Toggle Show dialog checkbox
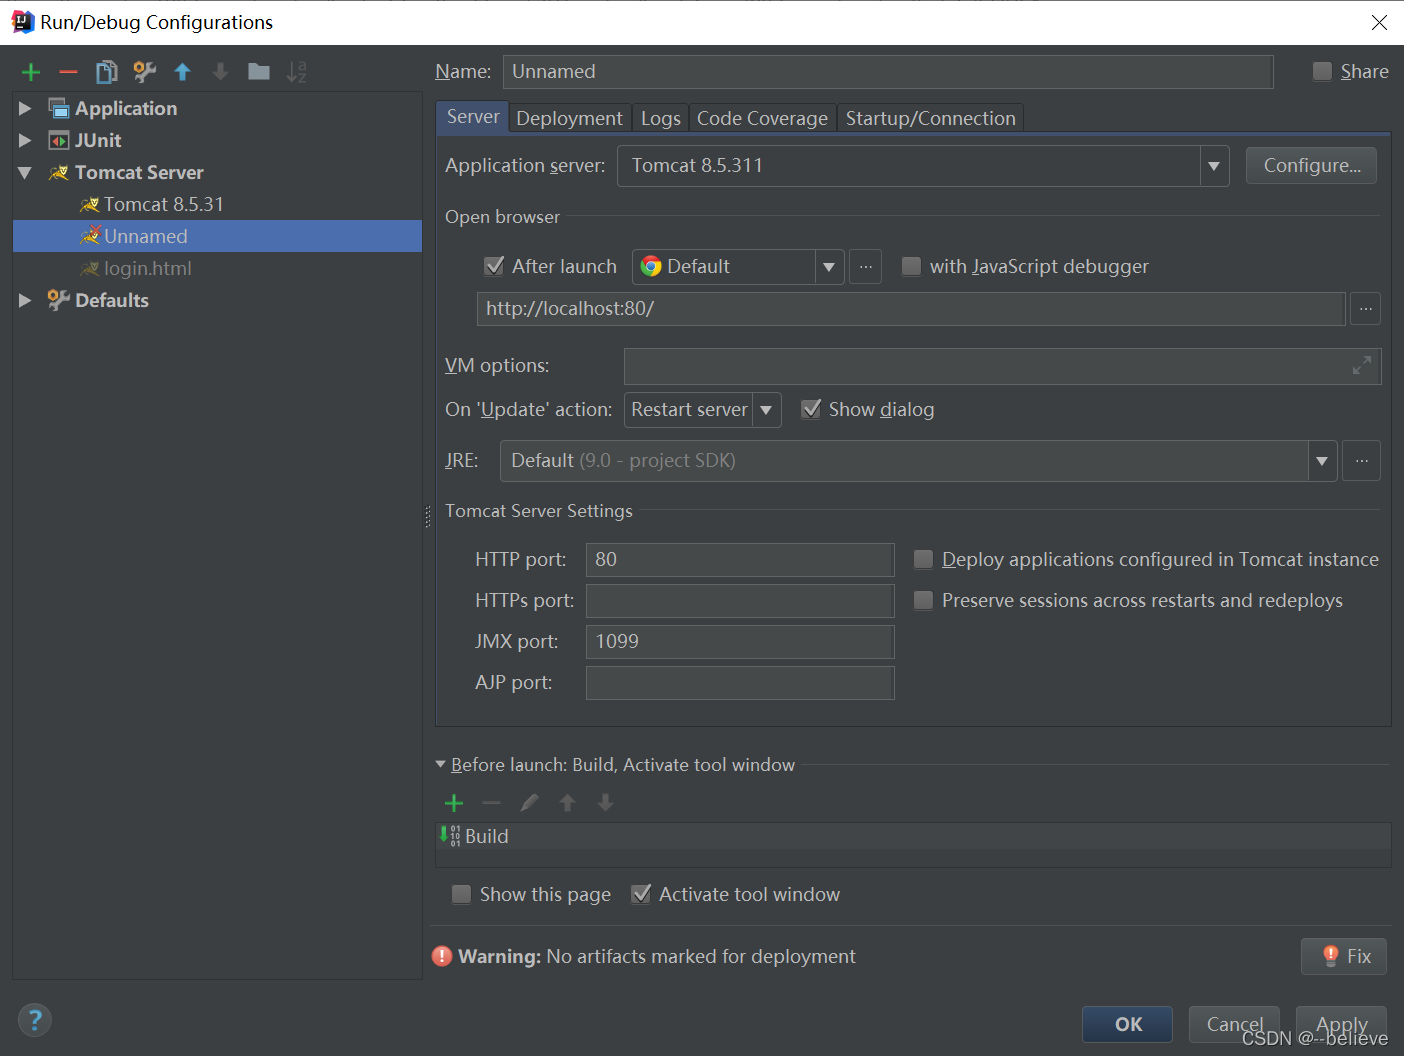 tap(811, 409)
